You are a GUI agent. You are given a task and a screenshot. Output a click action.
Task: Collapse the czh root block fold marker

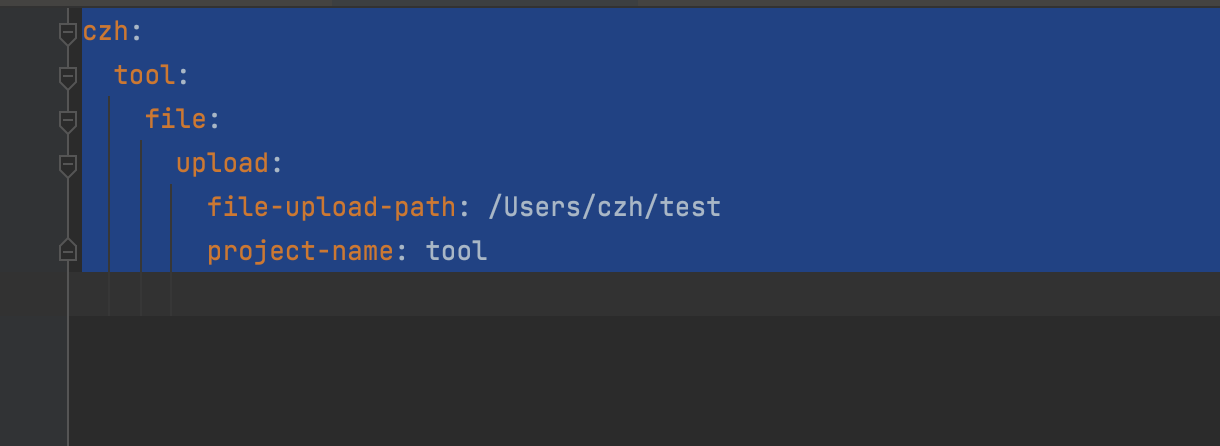coord(67,34)
